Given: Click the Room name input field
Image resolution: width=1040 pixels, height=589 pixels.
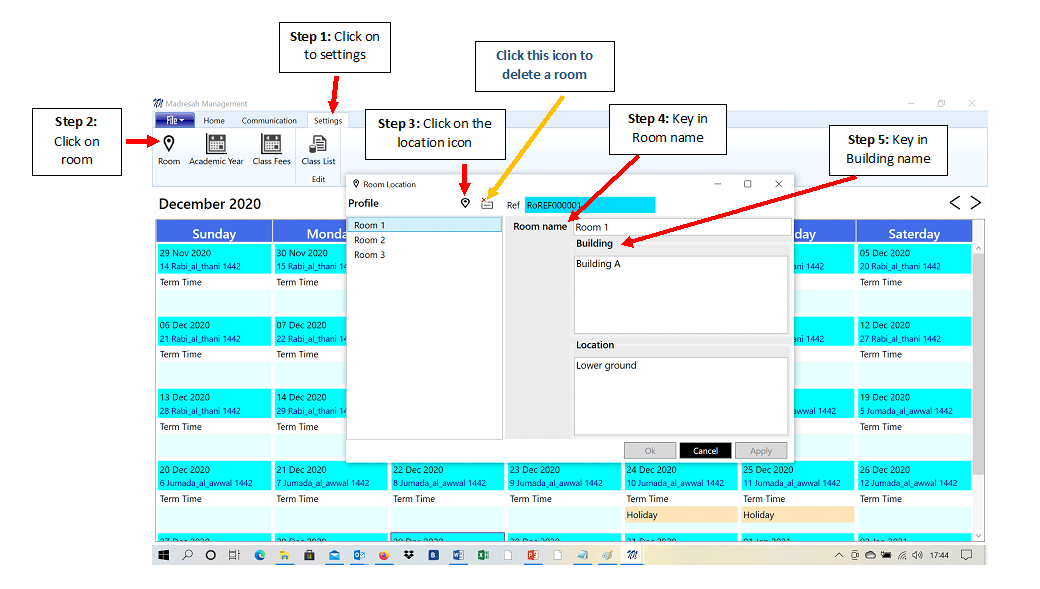Looking at the screenshot, I should click(680, 227).
